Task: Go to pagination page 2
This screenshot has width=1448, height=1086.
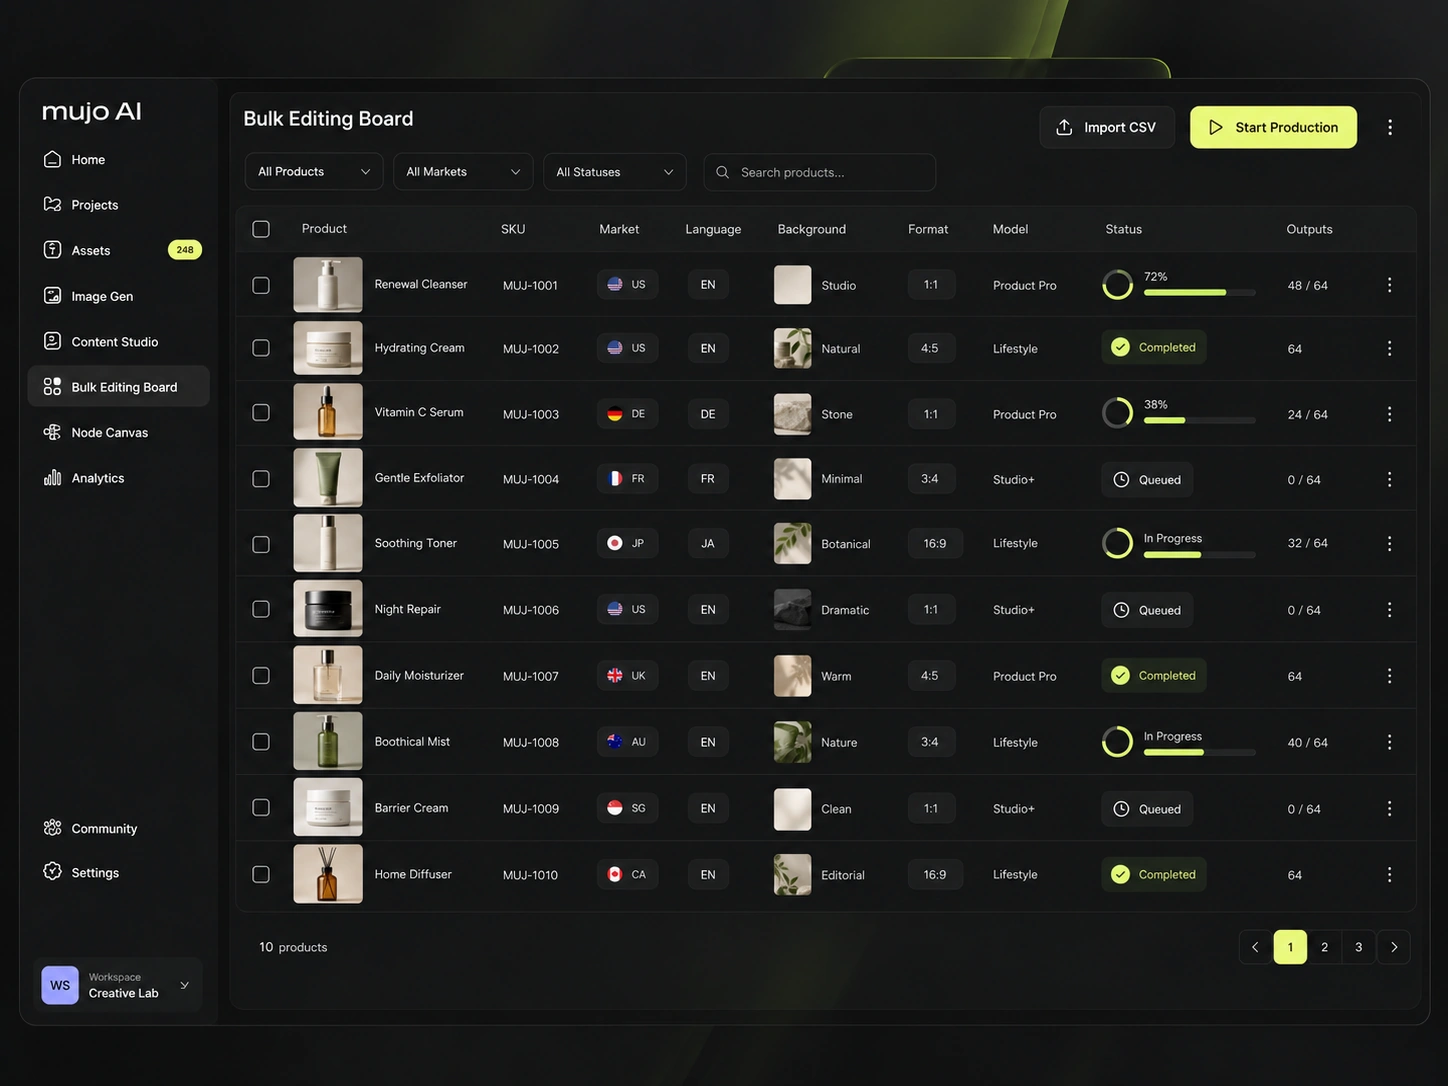Action: [1324, 947]
